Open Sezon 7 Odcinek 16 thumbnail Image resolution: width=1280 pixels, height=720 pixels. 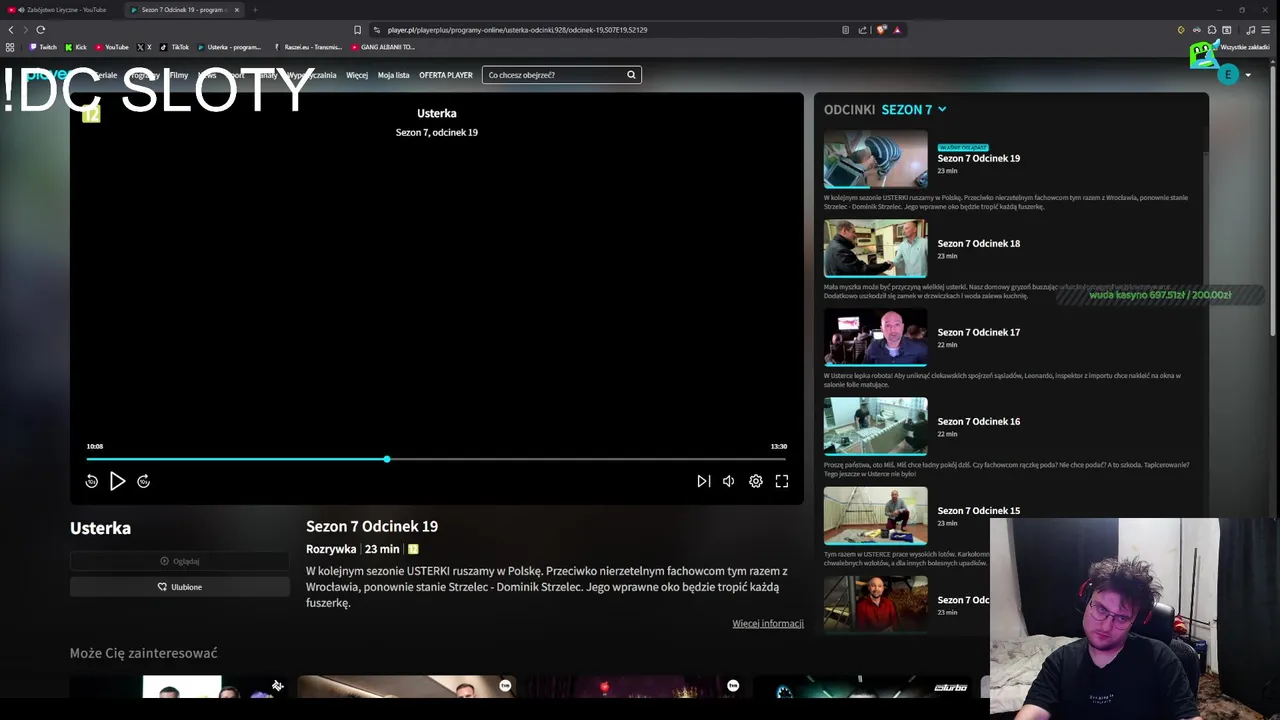coord(875,426)
